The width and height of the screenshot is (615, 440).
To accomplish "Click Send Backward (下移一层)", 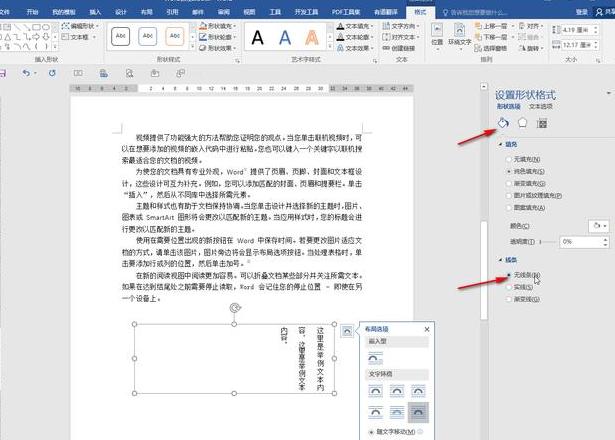I will 494,37.
